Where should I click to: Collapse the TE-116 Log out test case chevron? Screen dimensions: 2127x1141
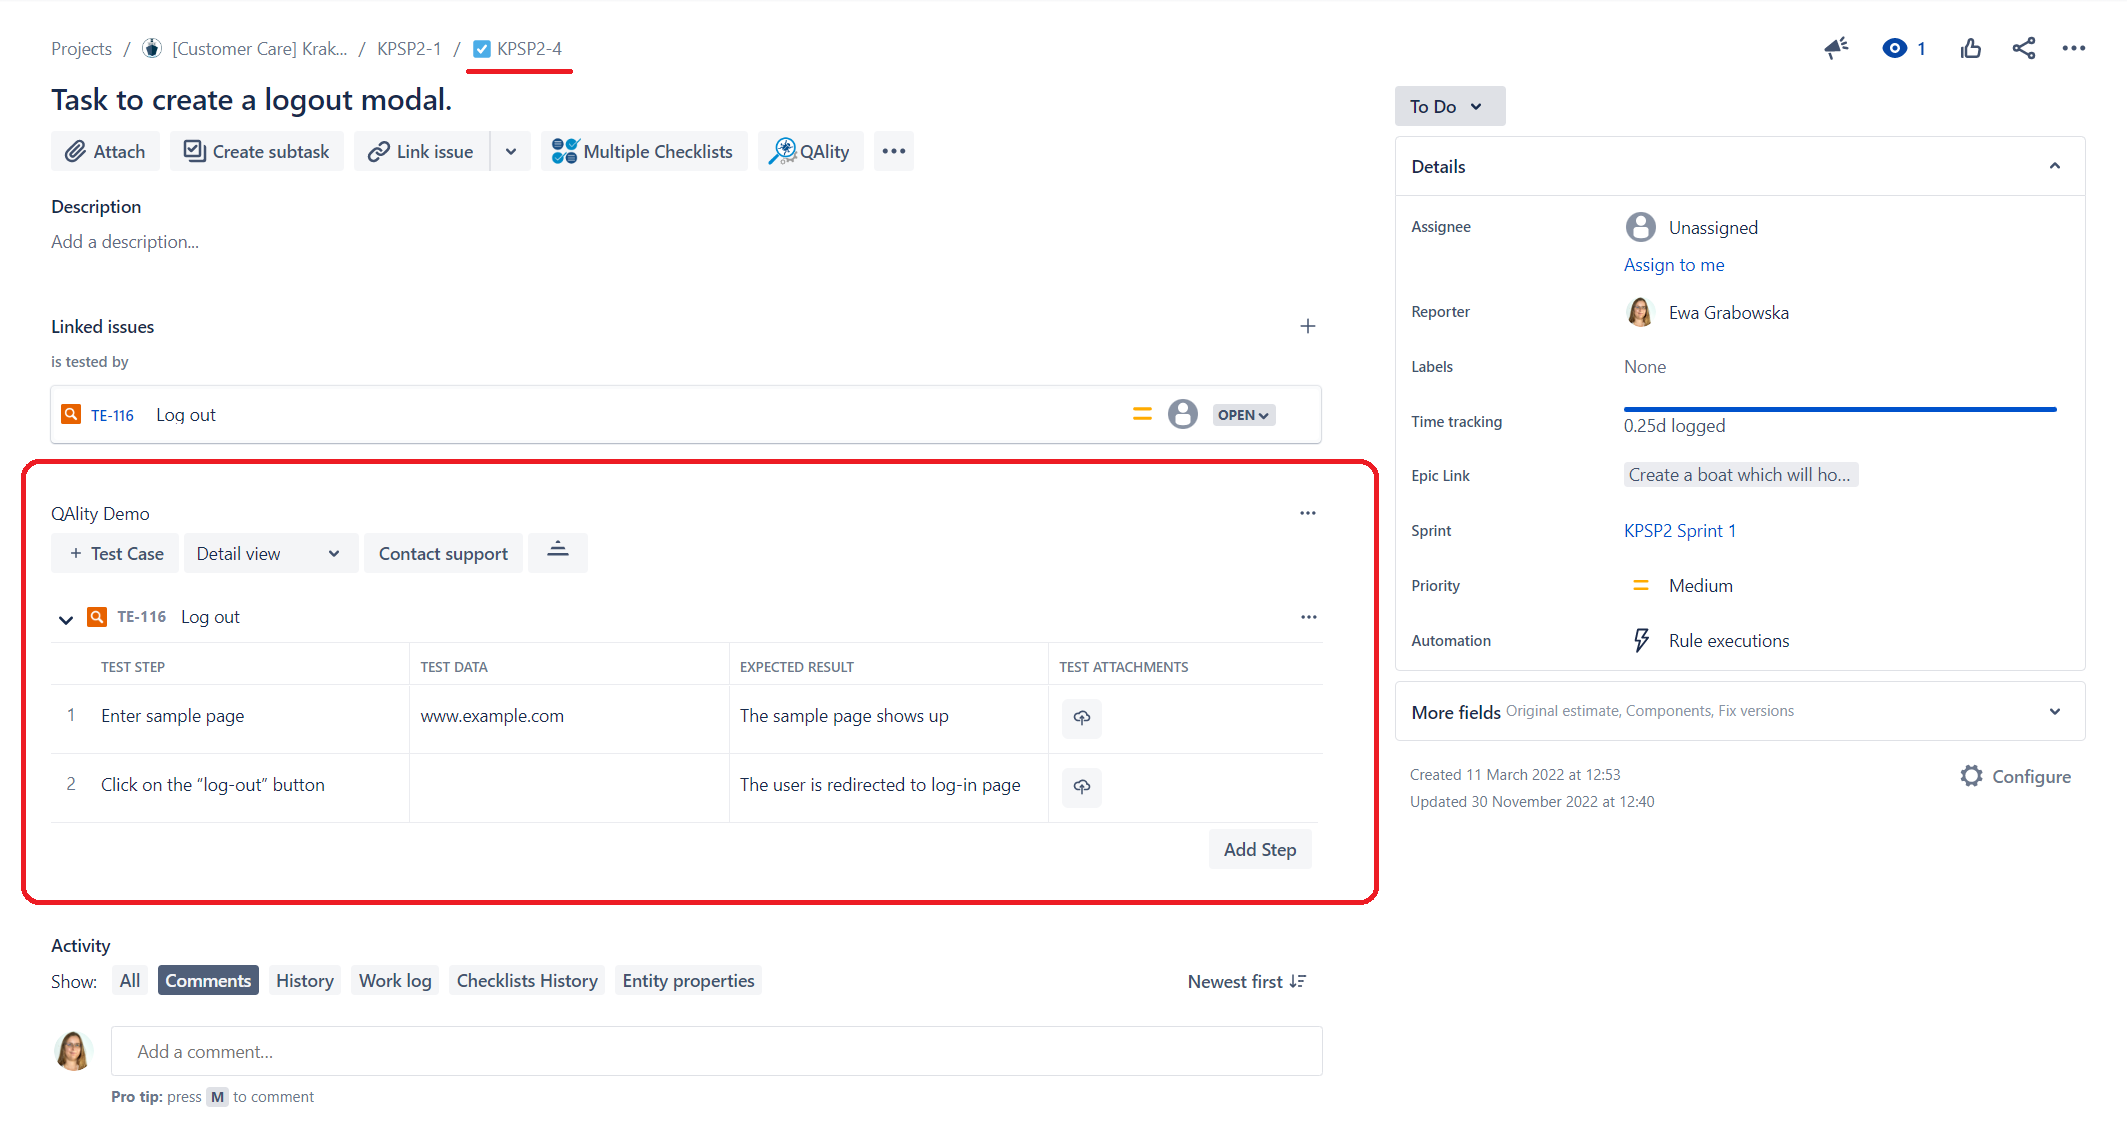coord(65,617)
